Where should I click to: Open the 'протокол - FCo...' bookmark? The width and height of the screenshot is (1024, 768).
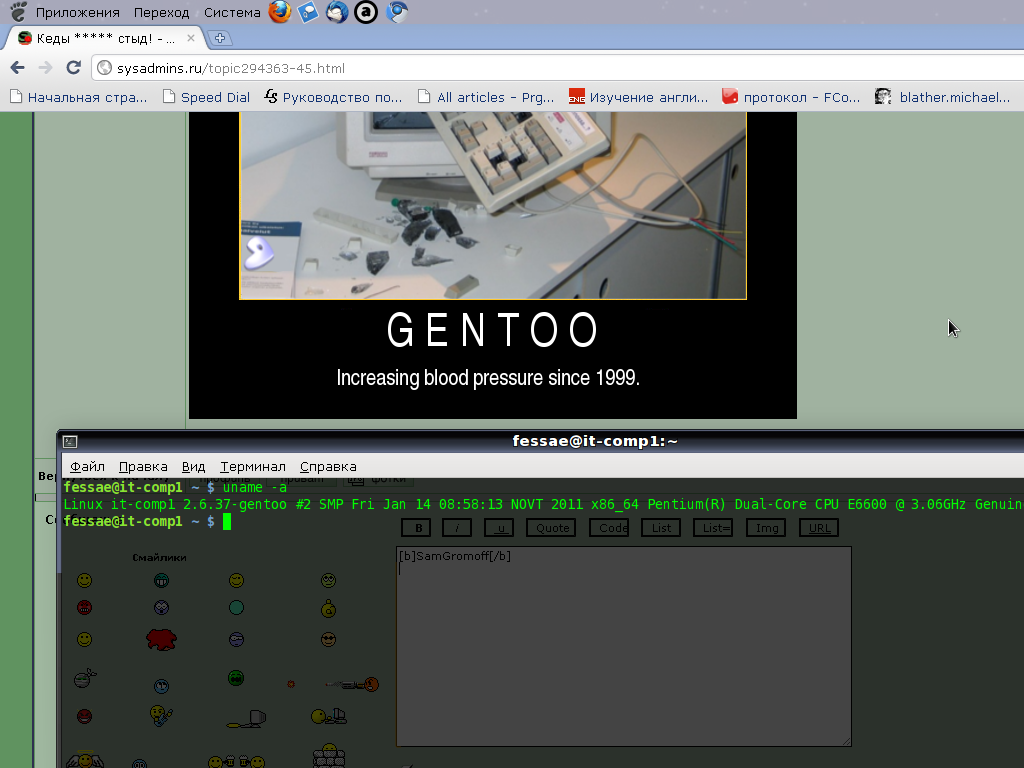coord(791,97)
